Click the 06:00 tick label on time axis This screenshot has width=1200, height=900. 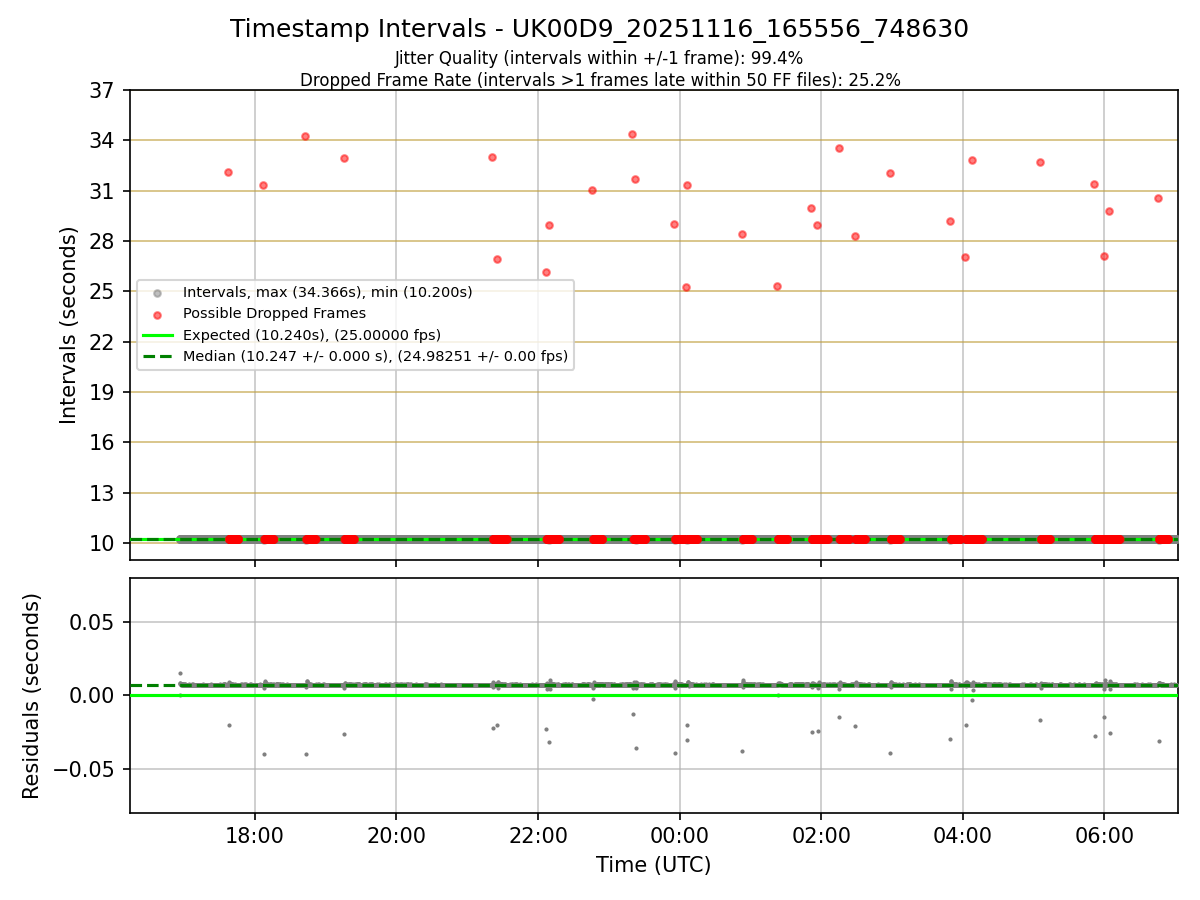pyautogui.click(x=1103, y=834)
